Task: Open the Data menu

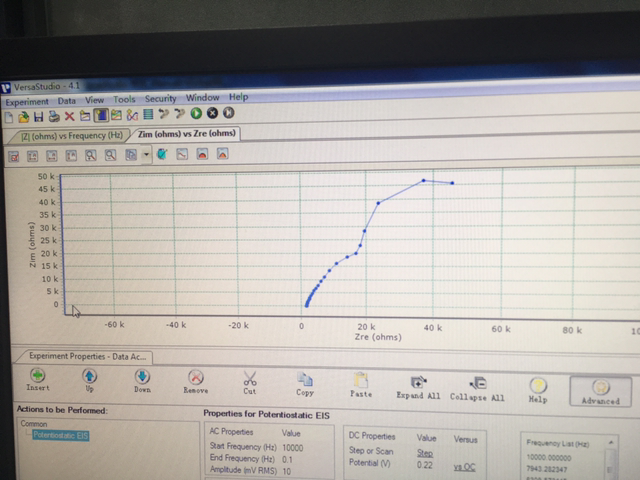Action: 67,101
